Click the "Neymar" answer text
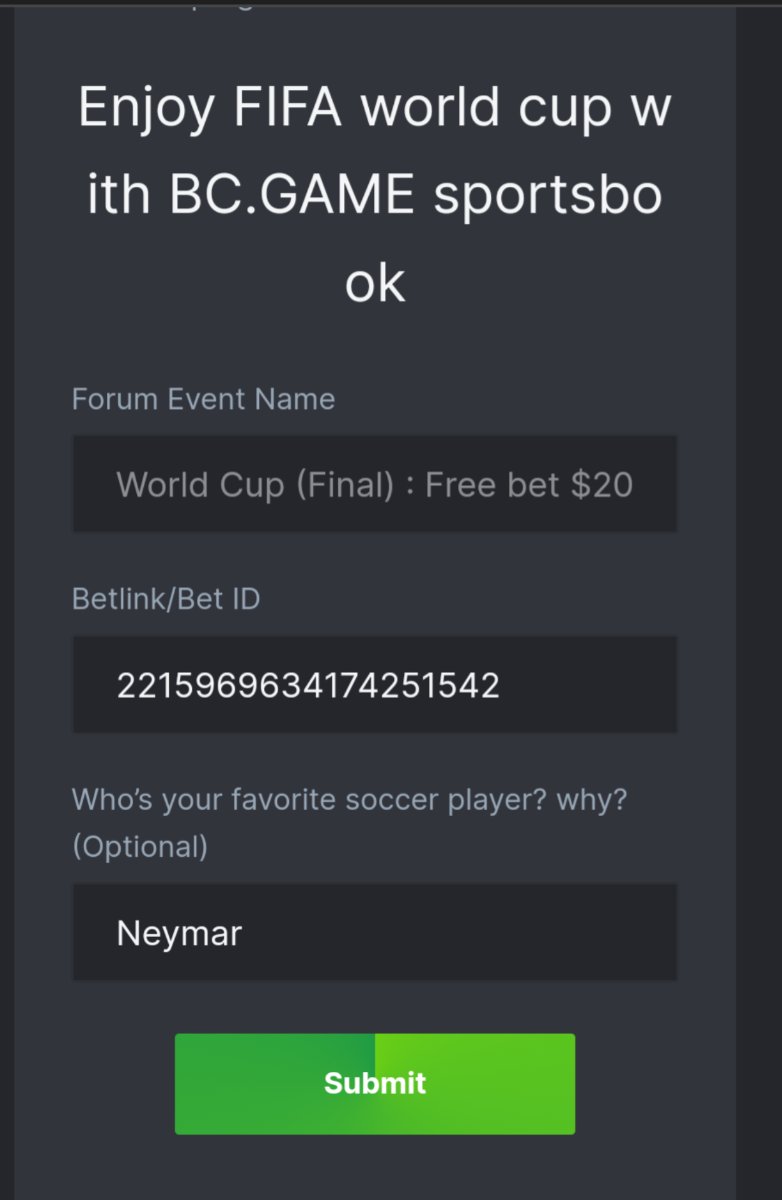Image resolution: width=782 pixels, height=1200 pixels. (x=180, y=934)
